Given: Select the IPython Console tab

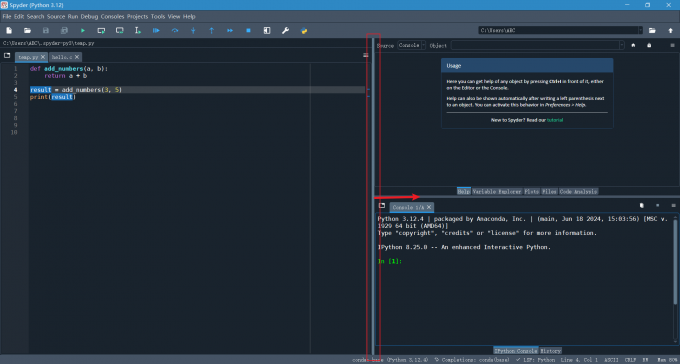Looking at the screenshot, I should 516,351.
